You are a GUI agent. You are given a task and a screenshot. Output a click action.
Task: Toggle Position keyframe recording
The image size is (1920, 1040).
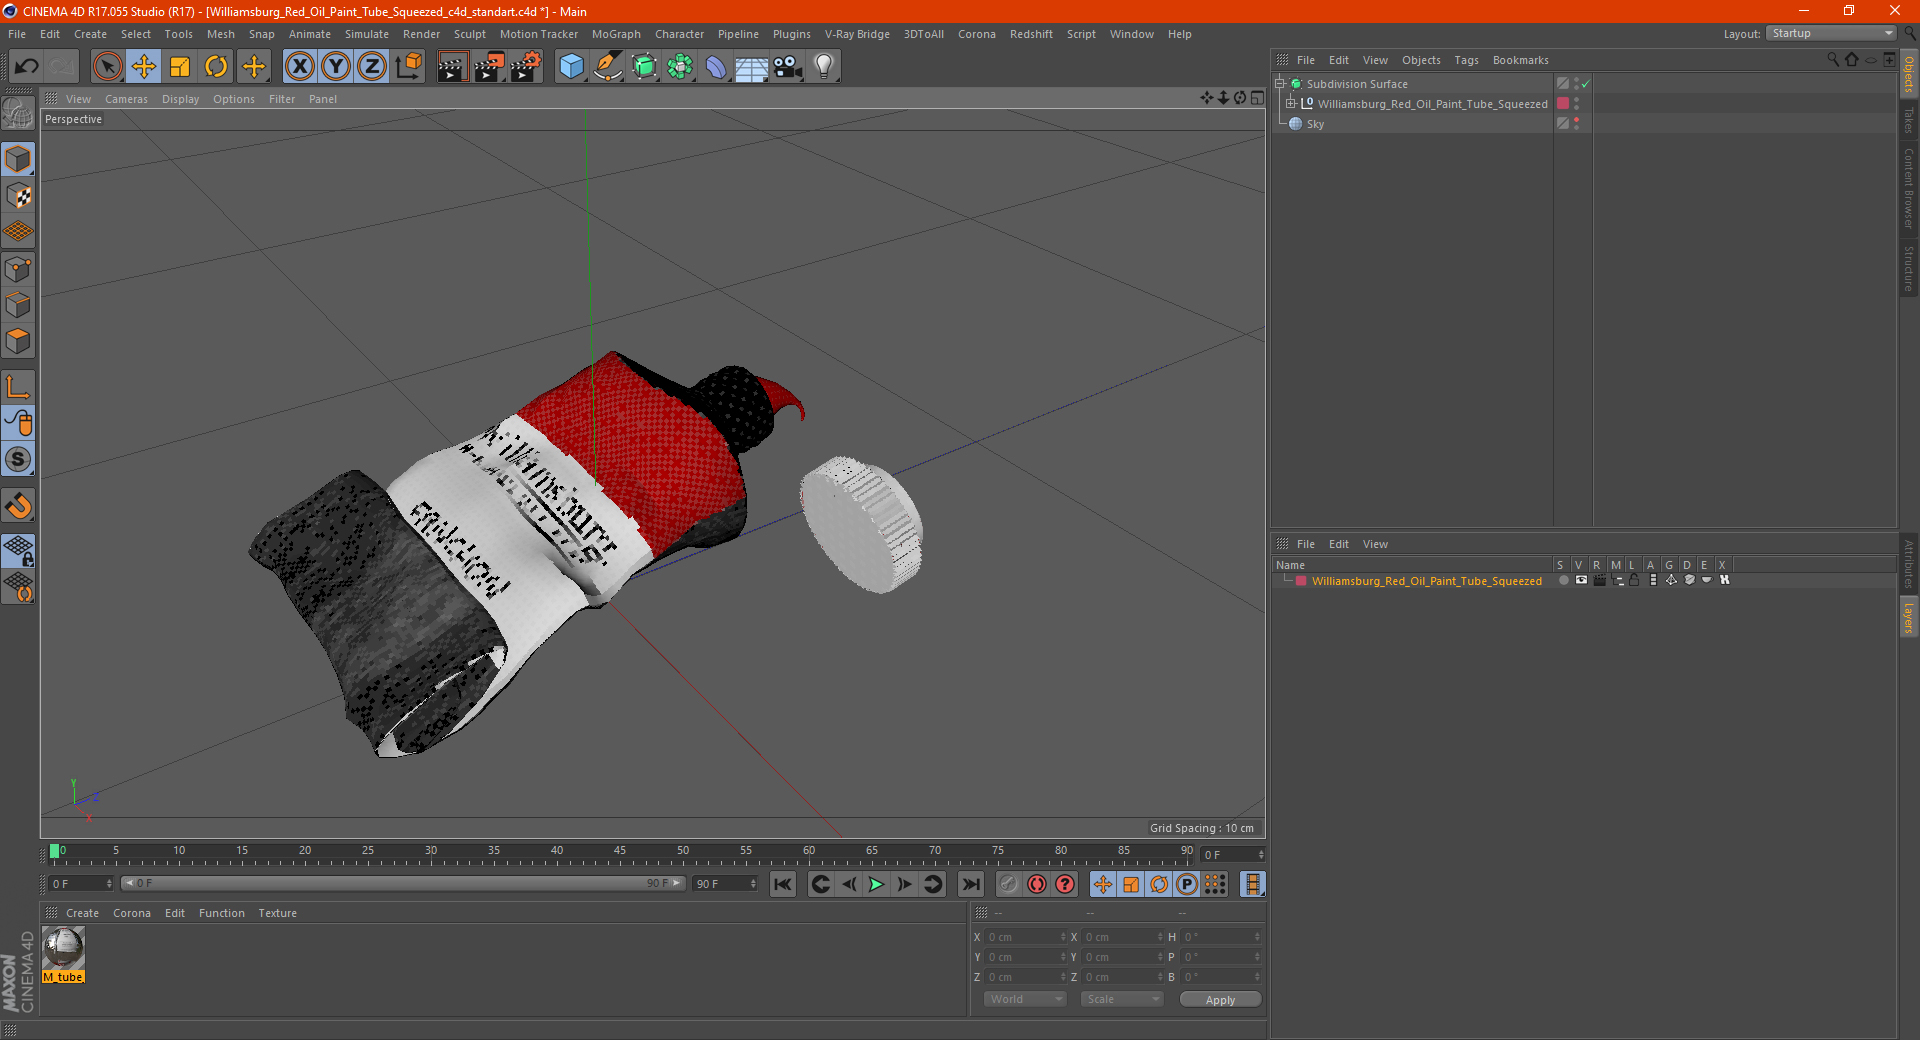[1103, 884]
